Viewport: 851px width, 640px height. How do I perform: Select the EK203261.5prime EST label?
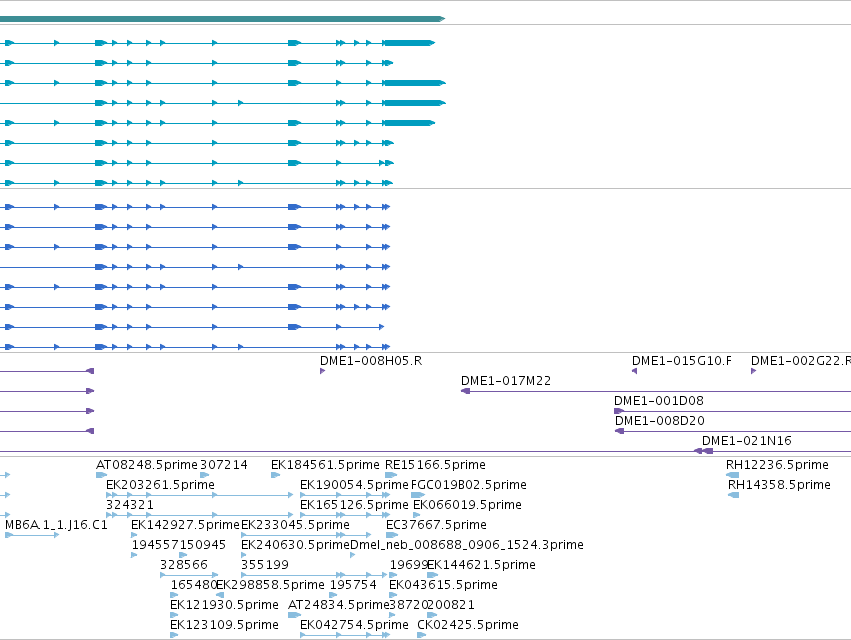click(x=160, y=485)
